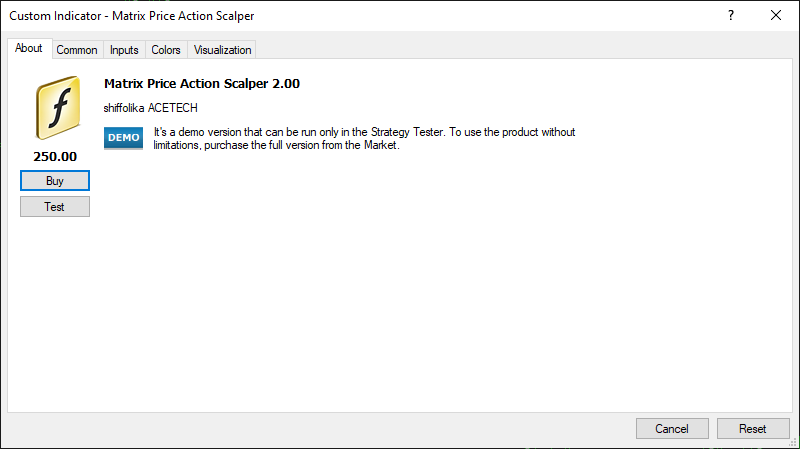Select the Colors tab
Image resolution: width=800 pixels, height=449 pixels.
[x=166, y=50]
